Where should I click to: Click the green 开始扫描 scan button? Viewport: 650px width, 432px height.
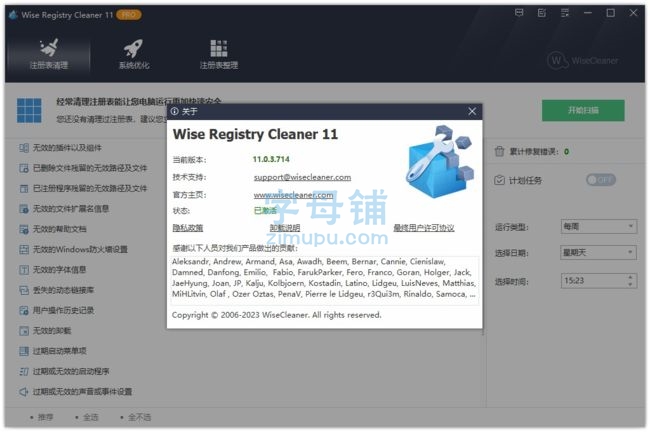click(583, 110)
